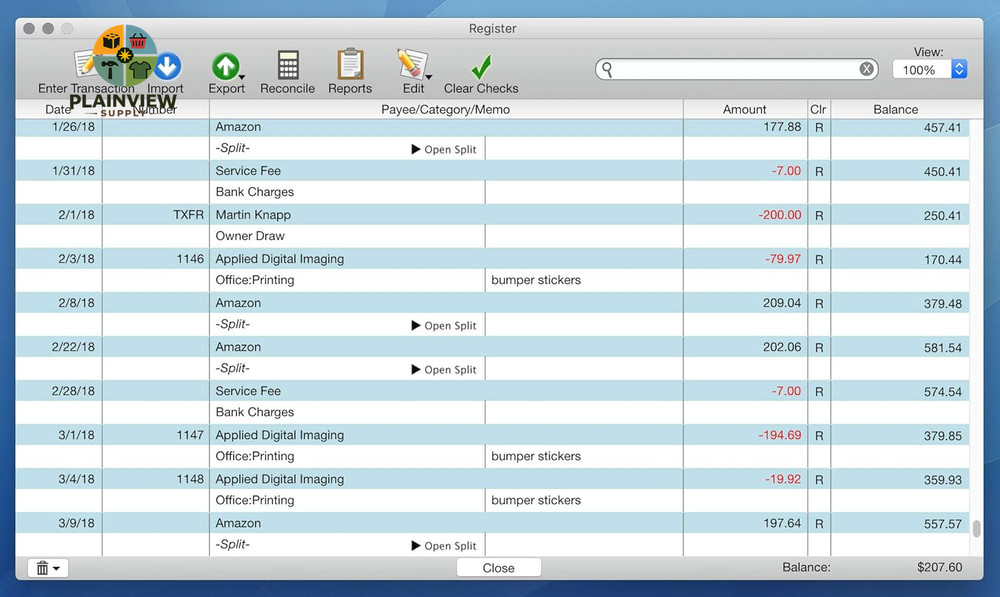Screen dimensions: 1000x597
Task: Toggle cleared status R for 1/31/18 Service Fee
Action: (x=819, y=171)
